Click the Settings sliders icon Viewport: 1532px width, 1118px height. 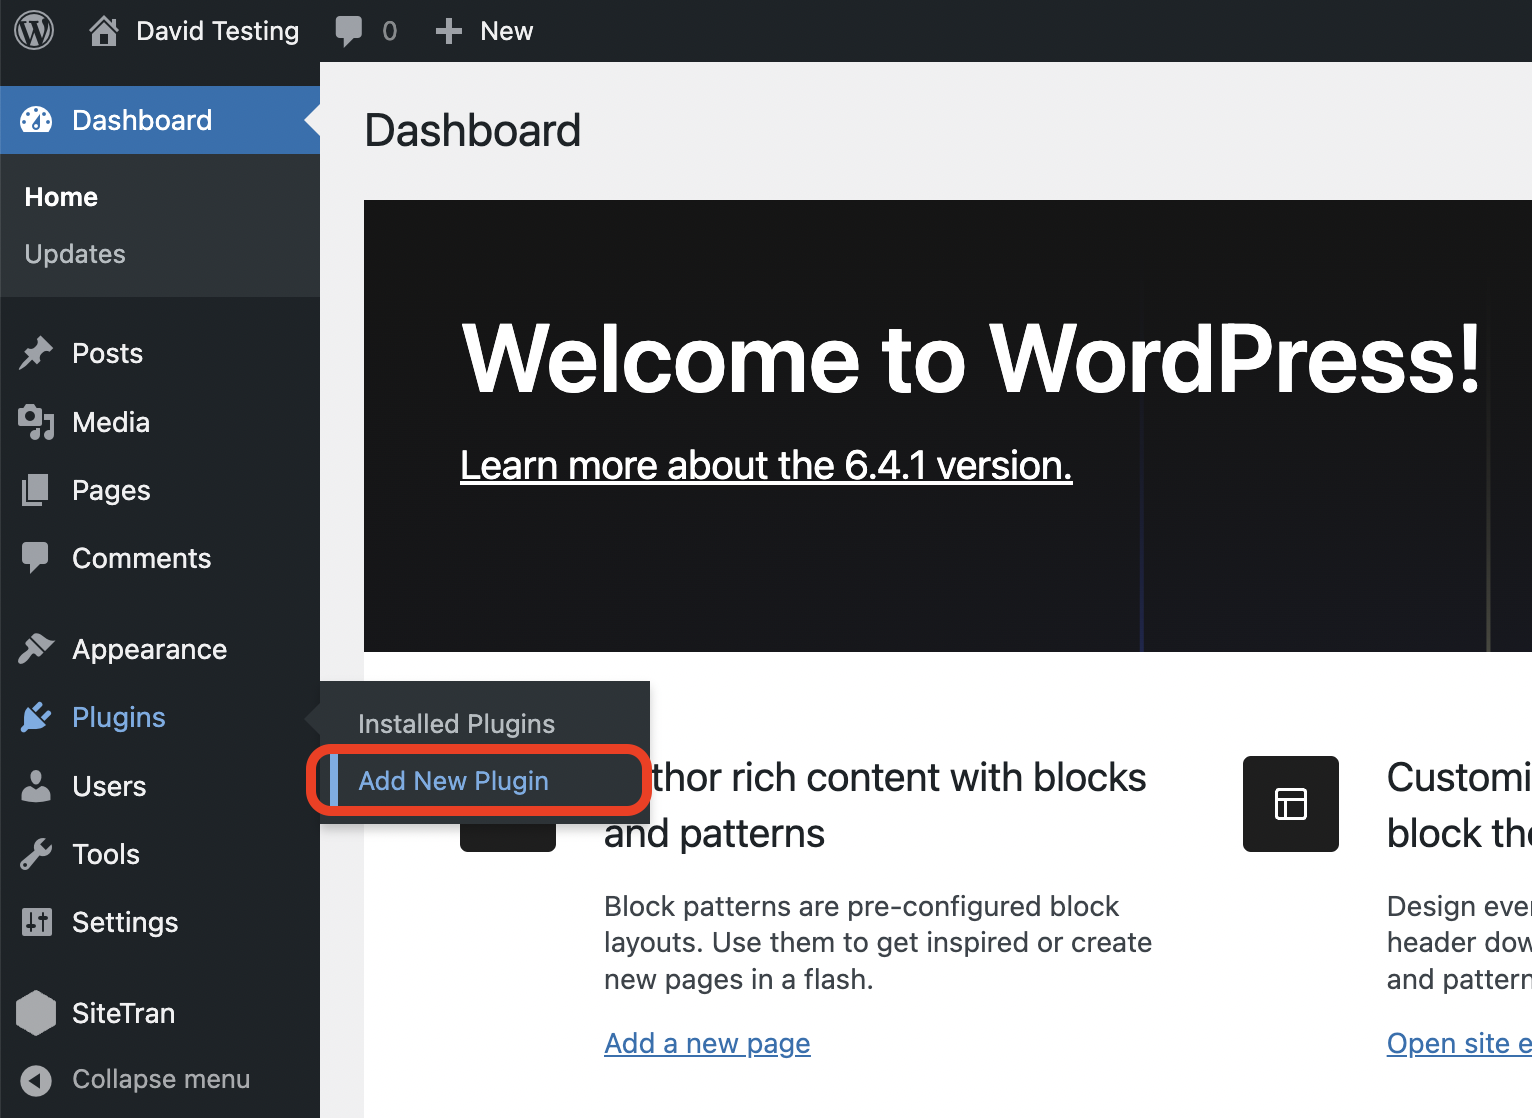[36, 922]
